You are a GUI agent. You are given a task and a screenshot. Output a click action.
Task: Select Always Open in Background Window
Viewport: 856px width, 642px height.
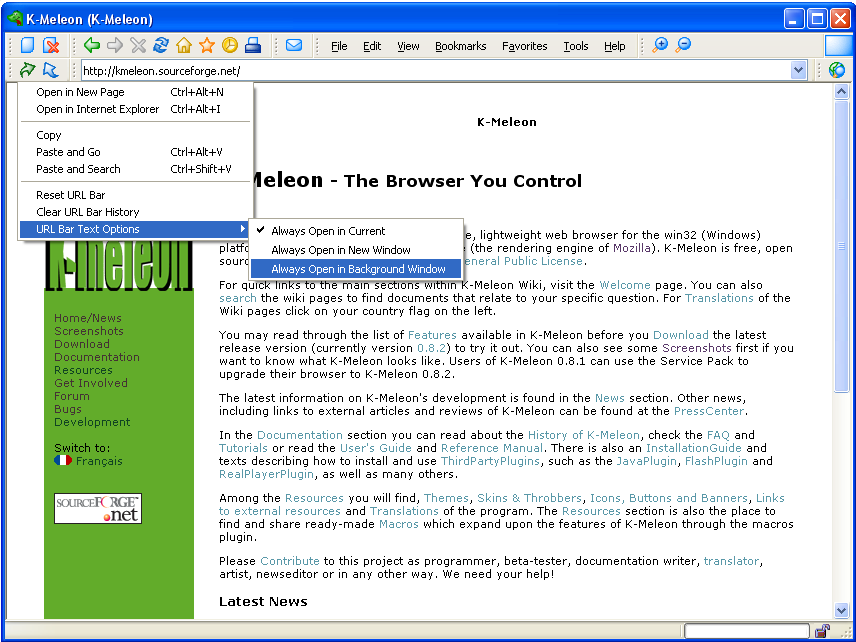(x=358, y=269)
